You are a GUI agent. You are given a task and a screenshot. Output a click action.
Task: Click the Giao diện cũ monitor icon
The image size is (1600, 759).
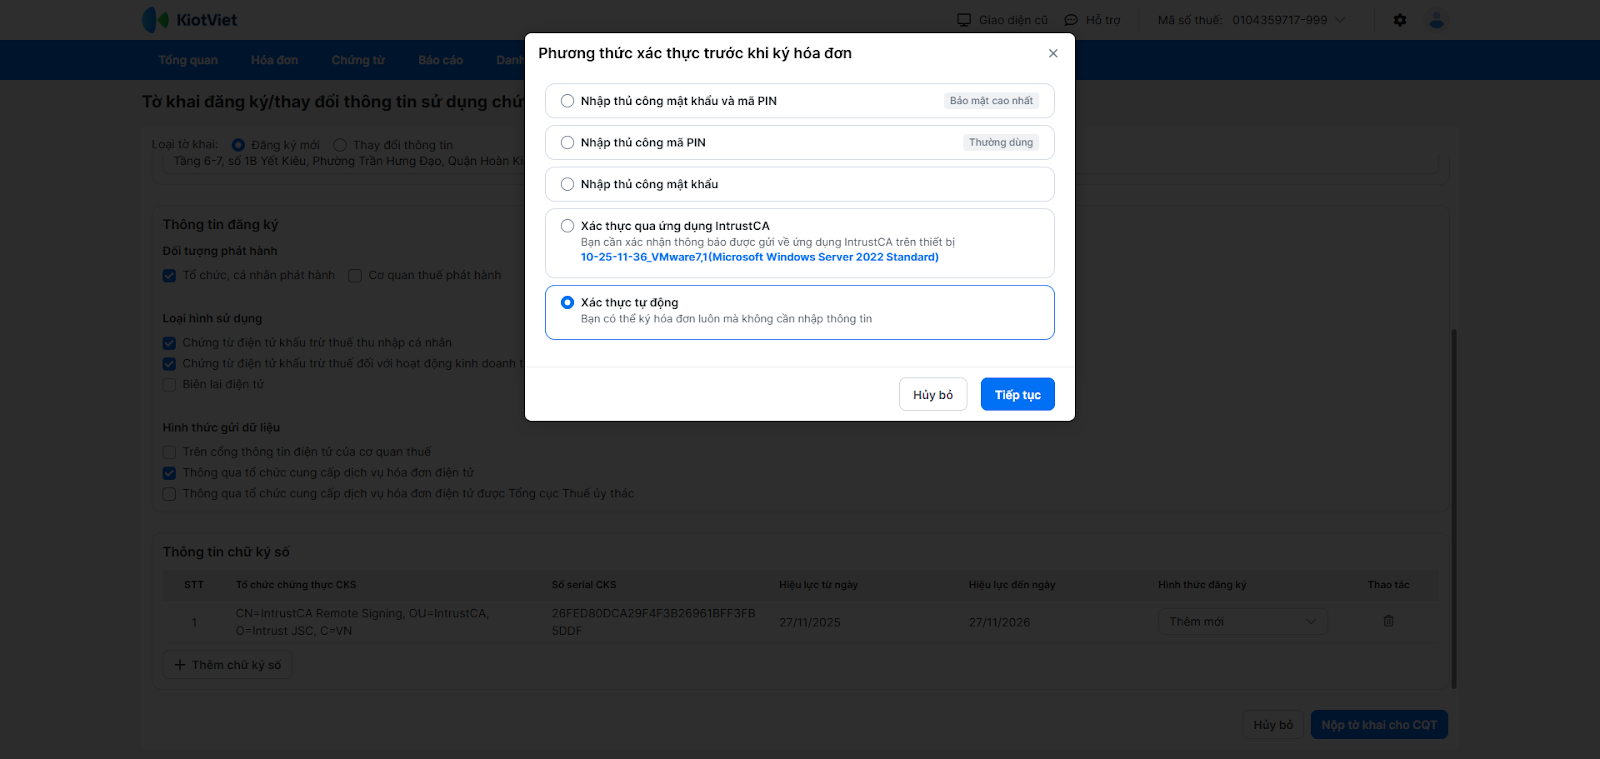964,20
